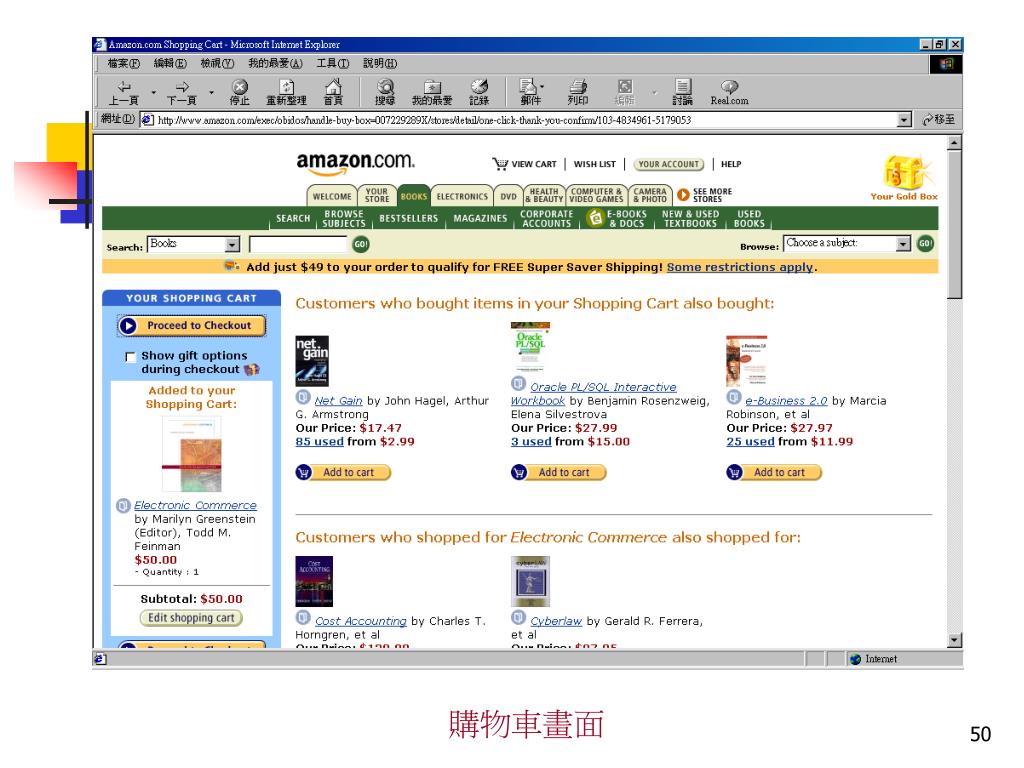Open the Edit menu
Screen dimensions: 1024x768
coord(170,63)
